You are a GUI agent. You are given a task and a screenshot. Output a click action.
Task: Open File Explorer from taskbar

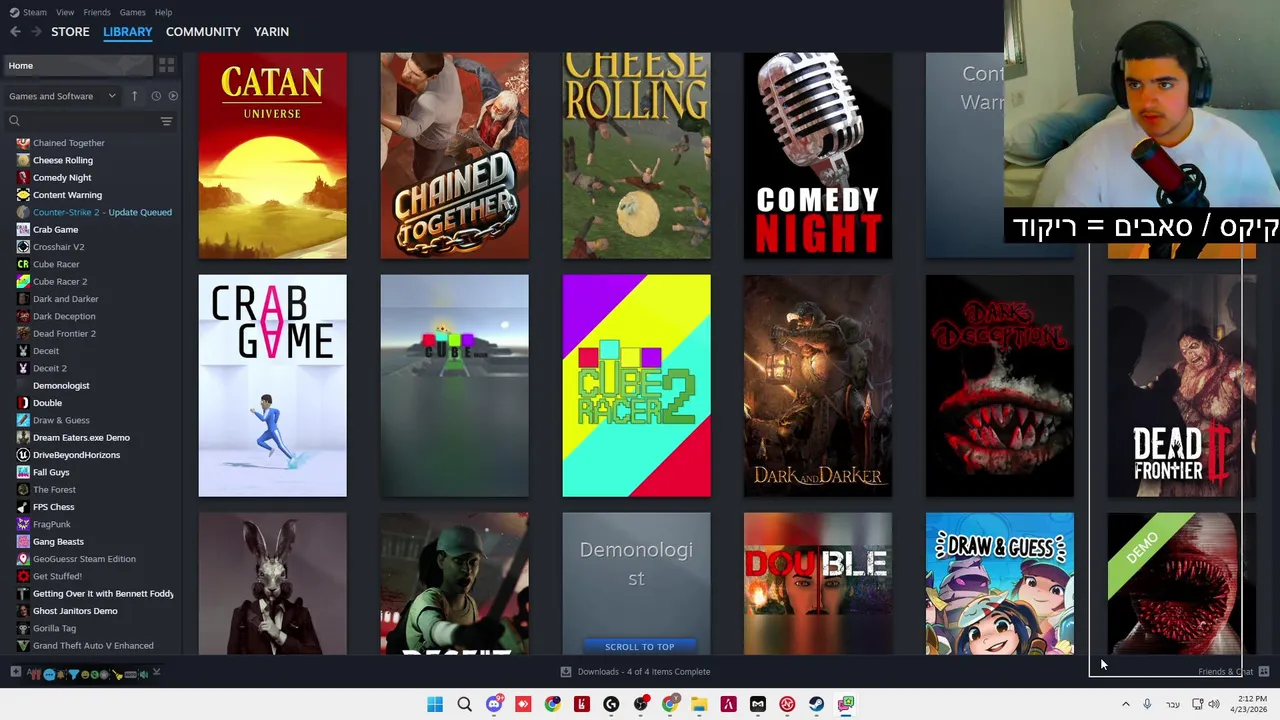[699, 704]
